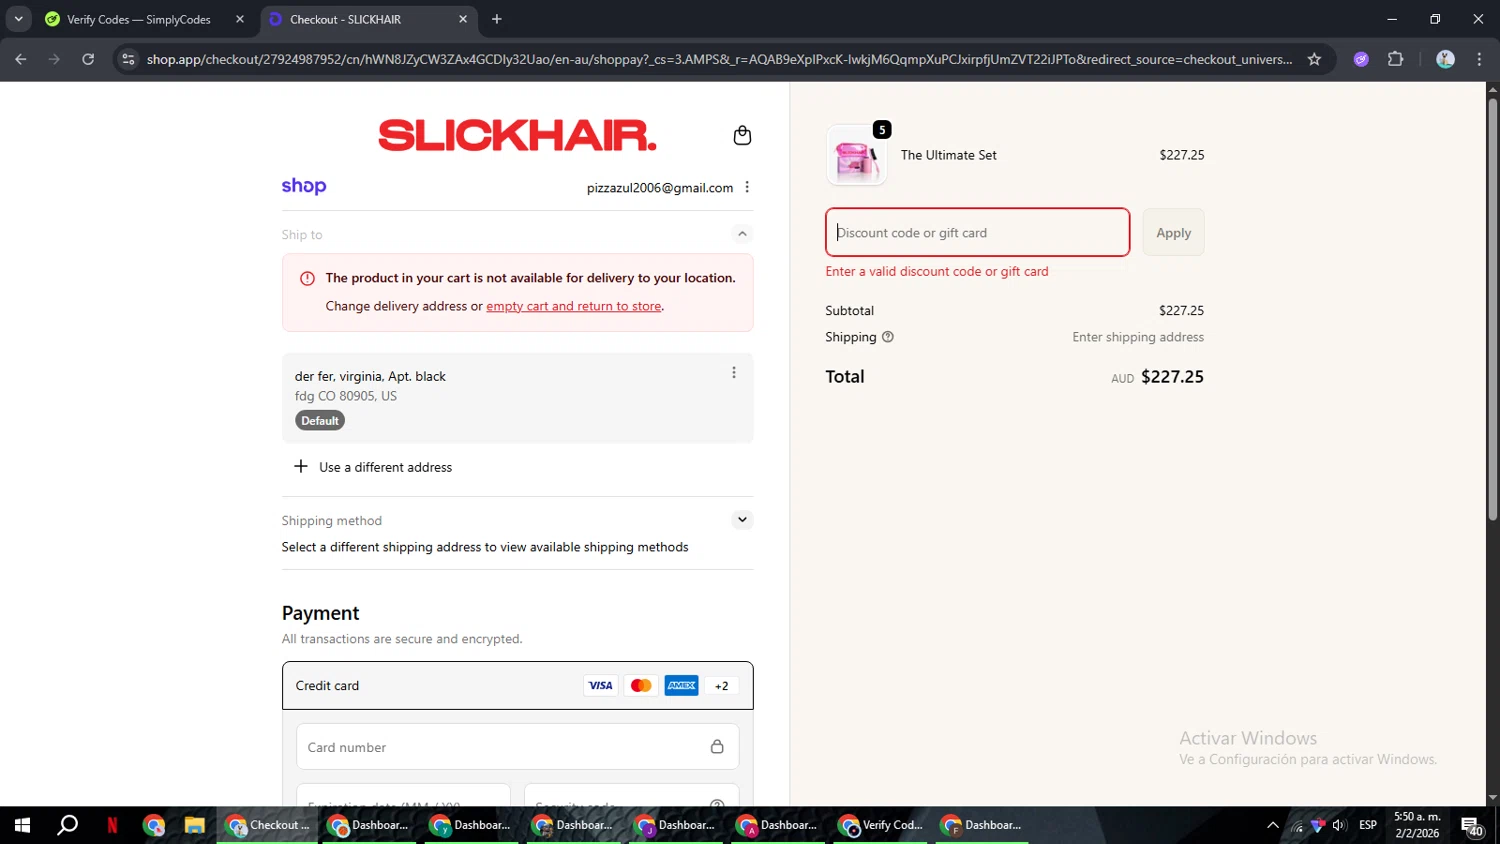Reload the checkout page

pos(88,59)
